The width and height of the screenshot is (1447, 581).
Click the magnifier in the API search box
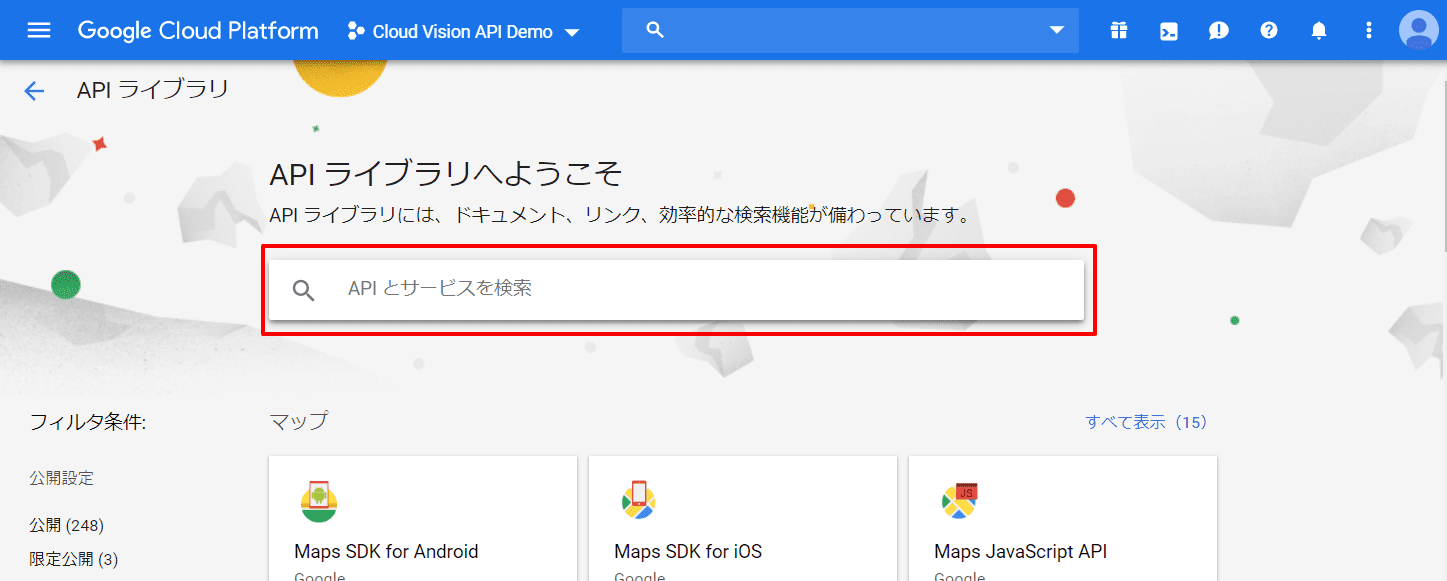click(x=302, y=289)
